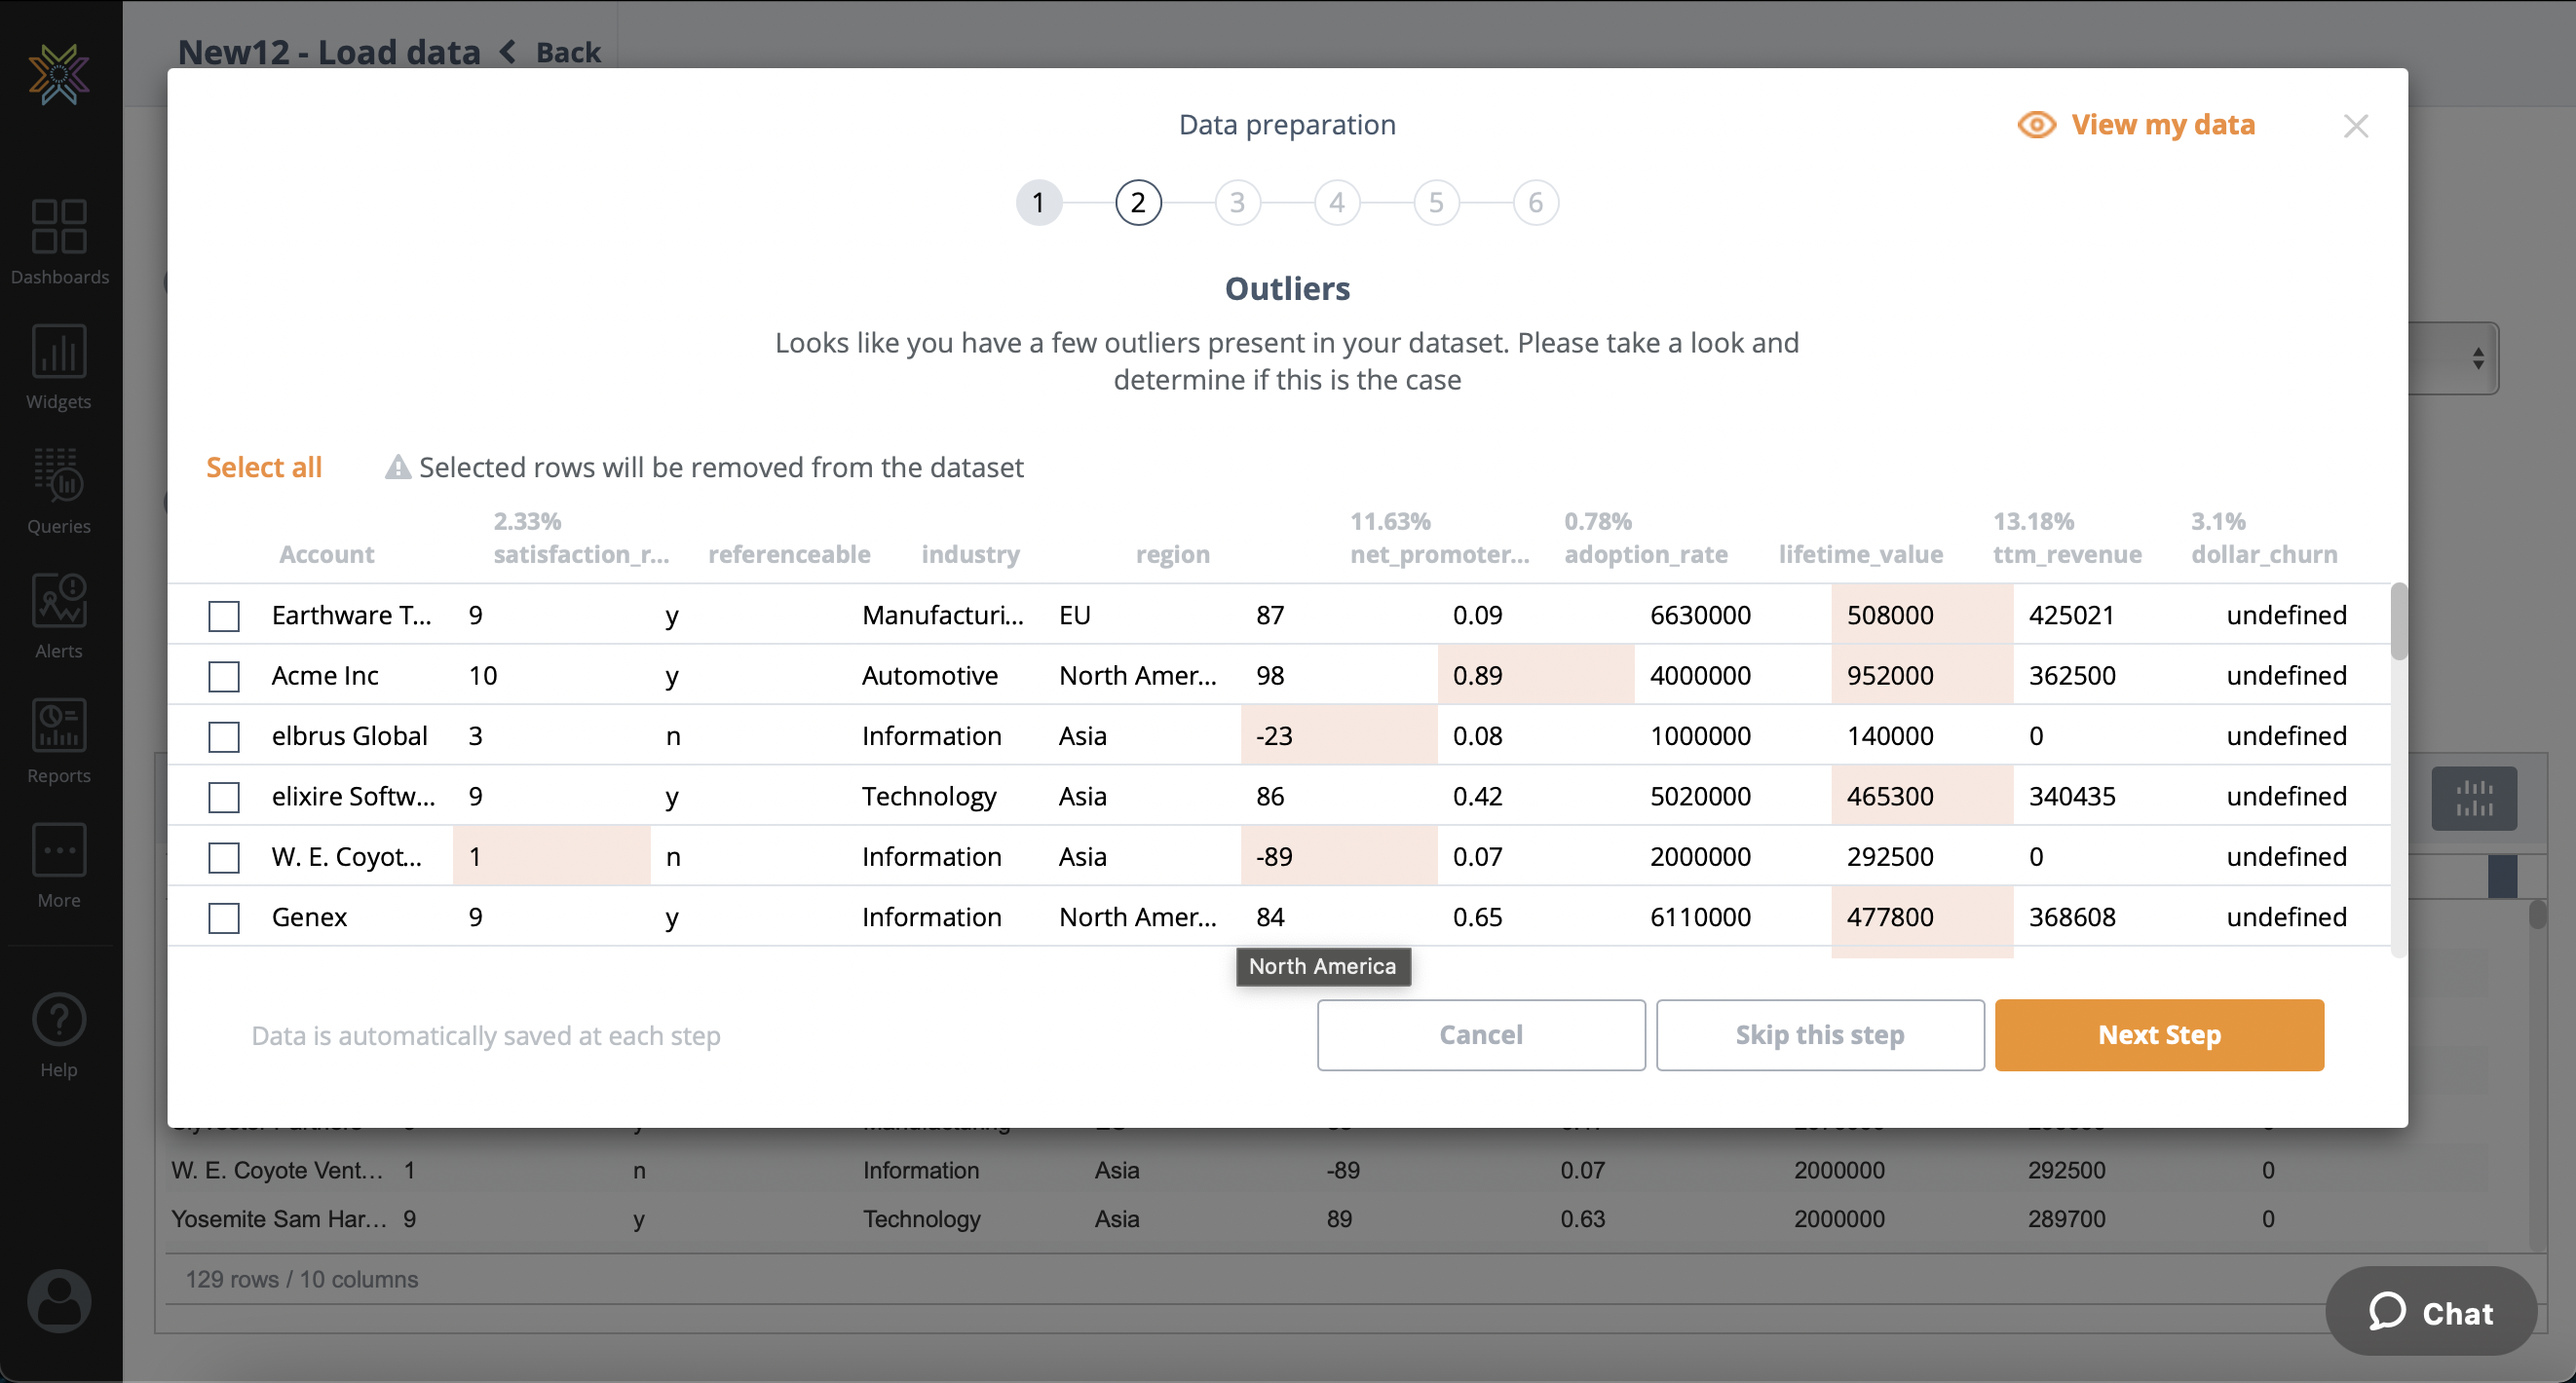Click the Help question mark icon
This screenshot has width=2576, height=1383.
[x=59, y=1020]
